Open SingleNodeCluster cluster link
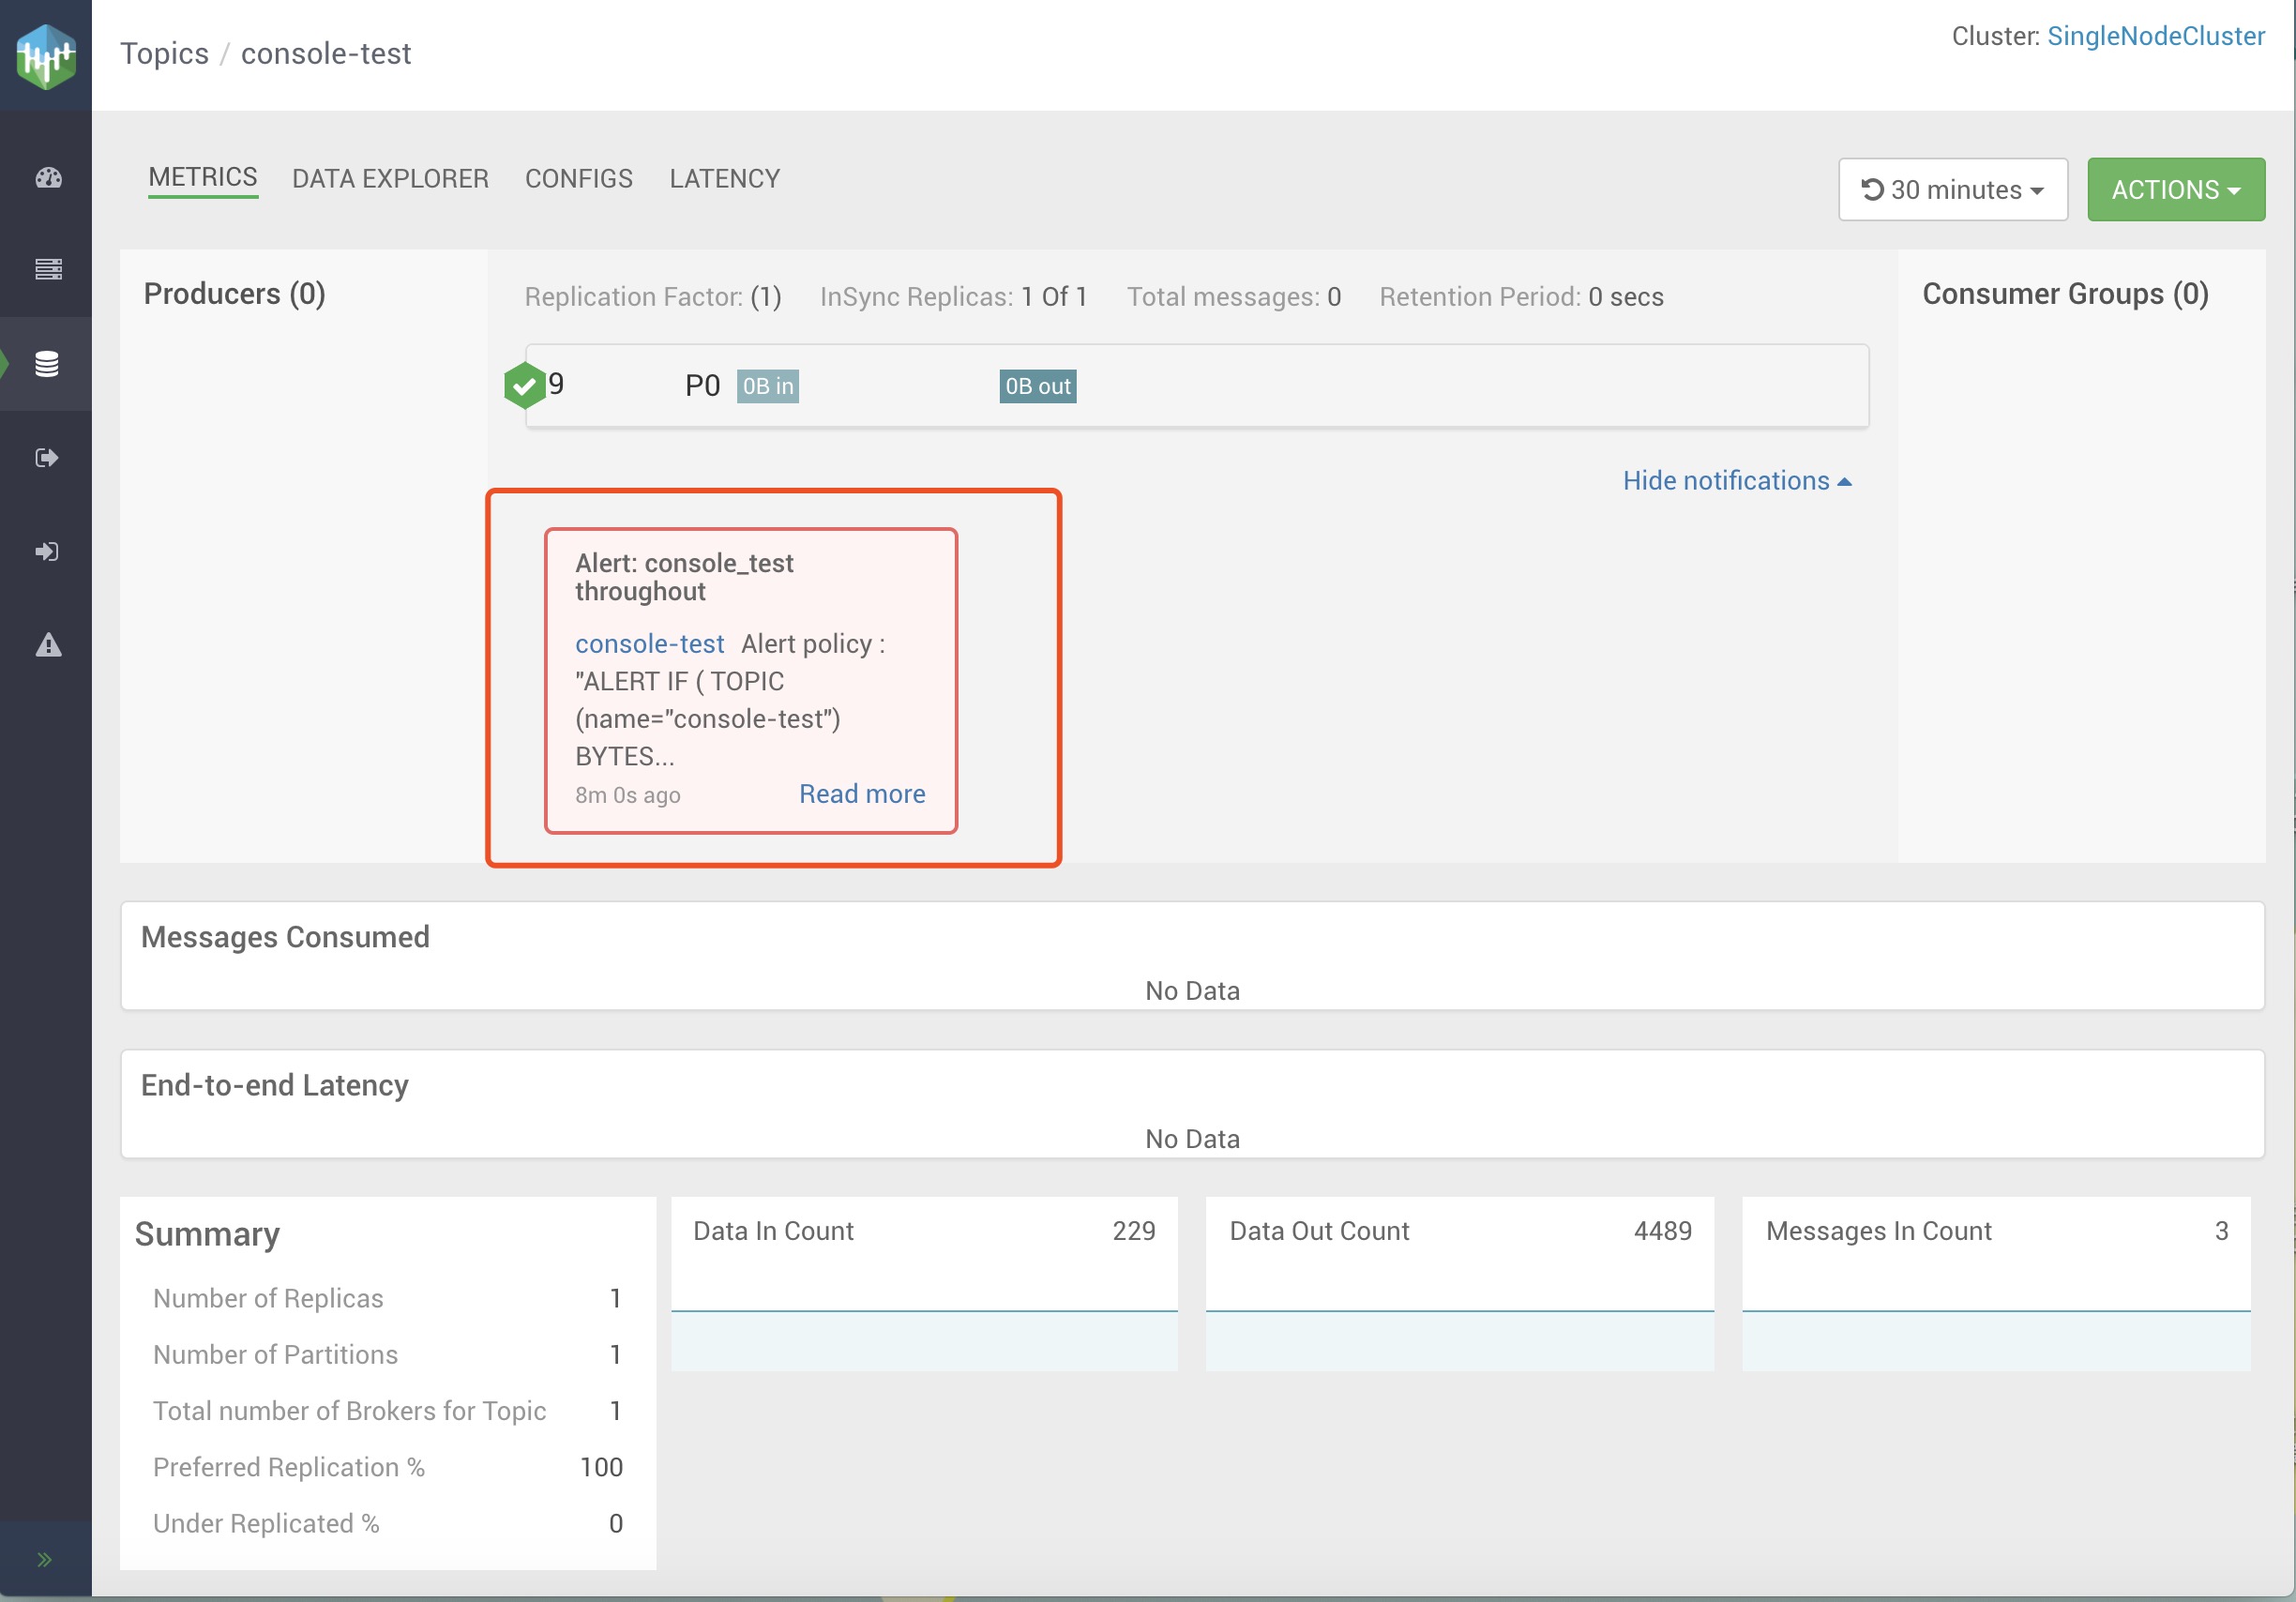This screenshot has width=2296, height=1602. point(2156,36)
